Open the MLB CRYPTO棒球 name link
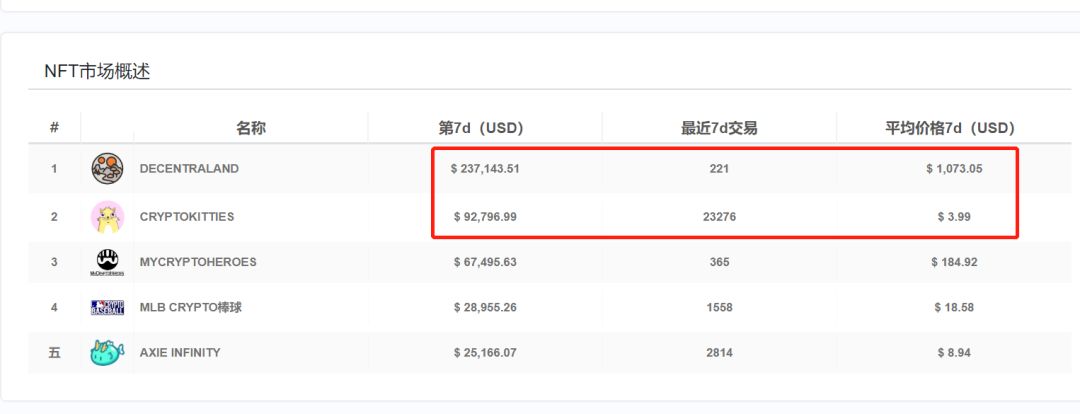The image size is (1080, 414). 191,307
